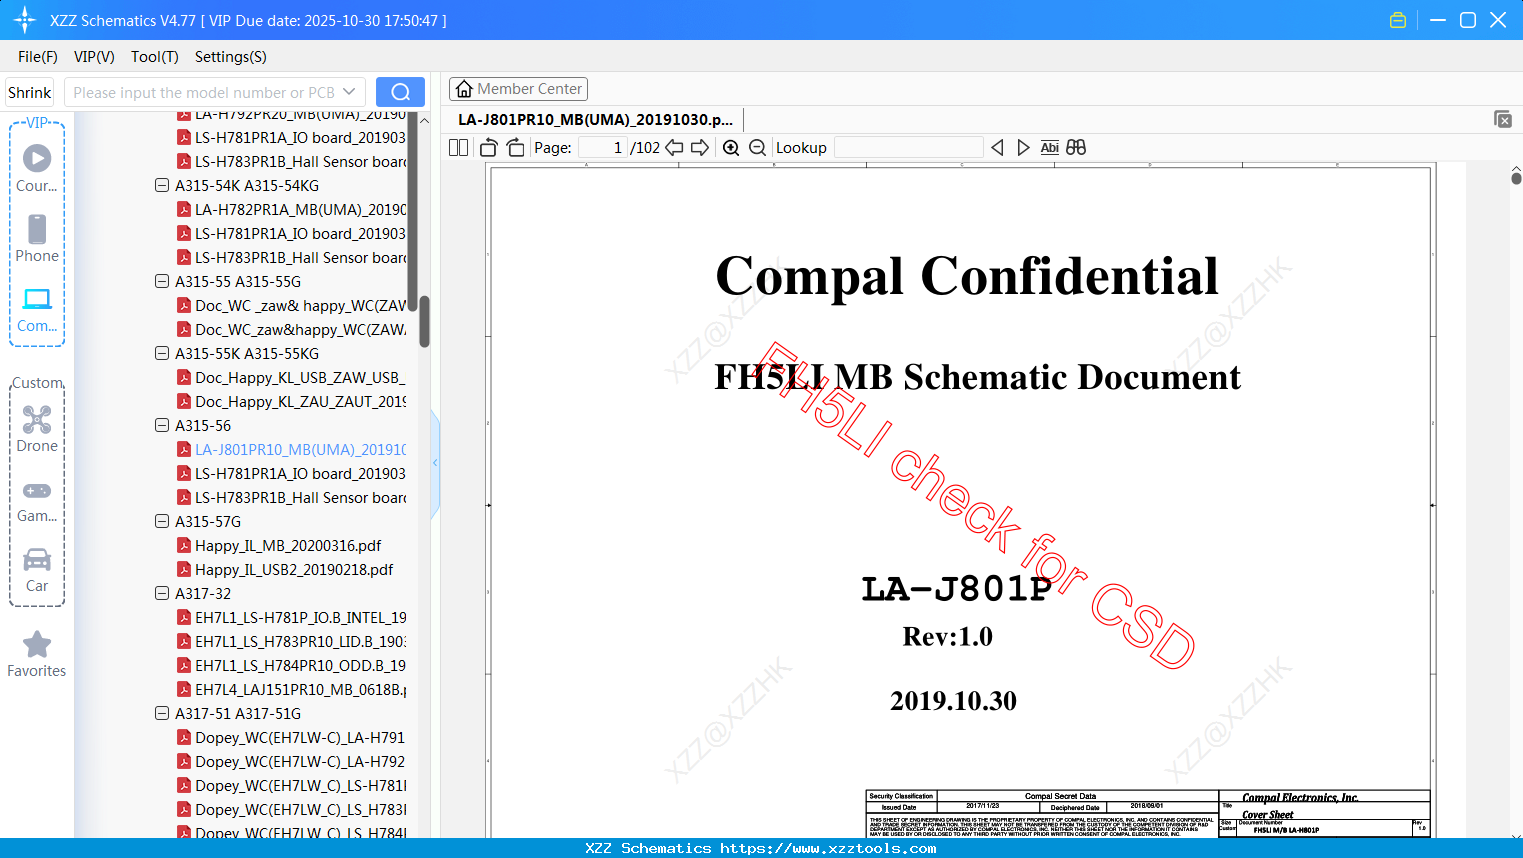Open the Tool(T) menu
Viewport: 1523px width, 858px height.
pos(155,57)
